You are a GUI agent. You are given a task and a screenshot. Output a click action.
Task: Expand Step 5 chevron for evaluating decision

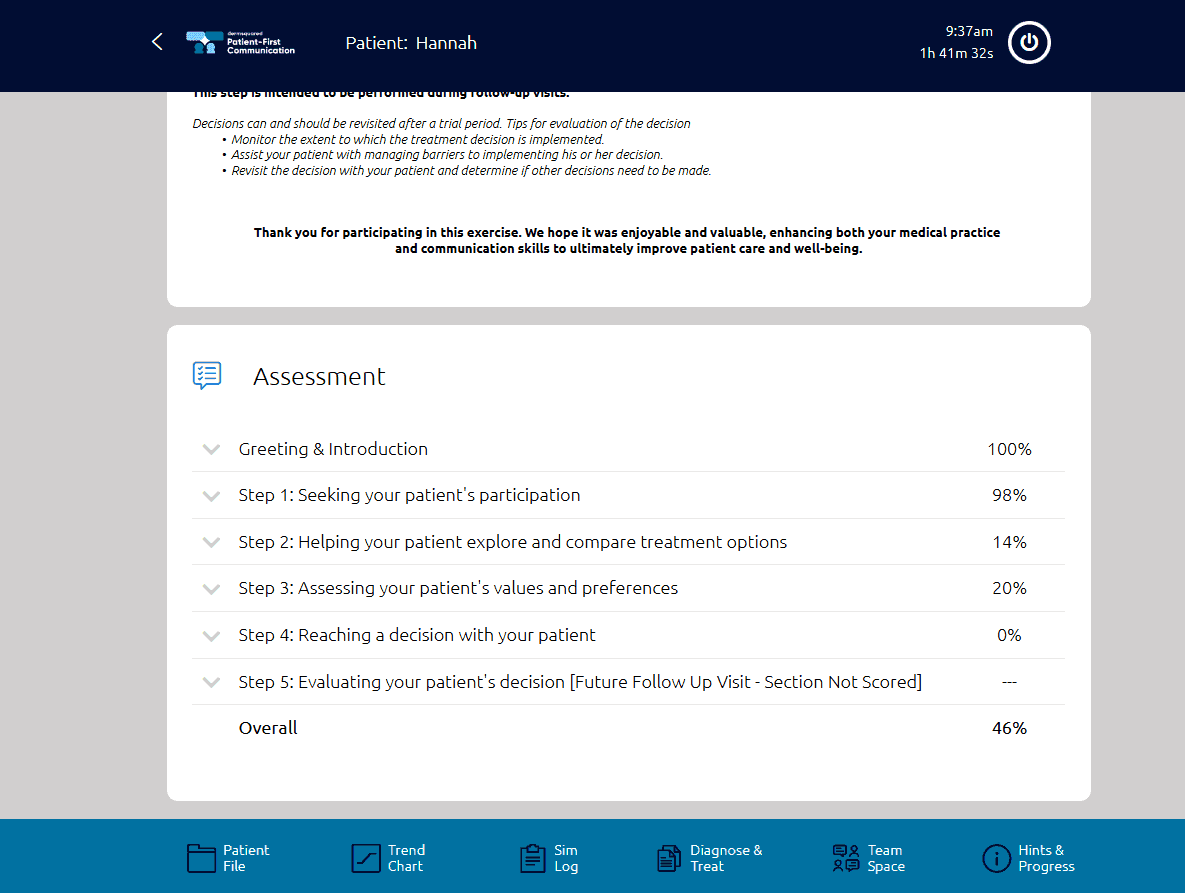[211, 683]
